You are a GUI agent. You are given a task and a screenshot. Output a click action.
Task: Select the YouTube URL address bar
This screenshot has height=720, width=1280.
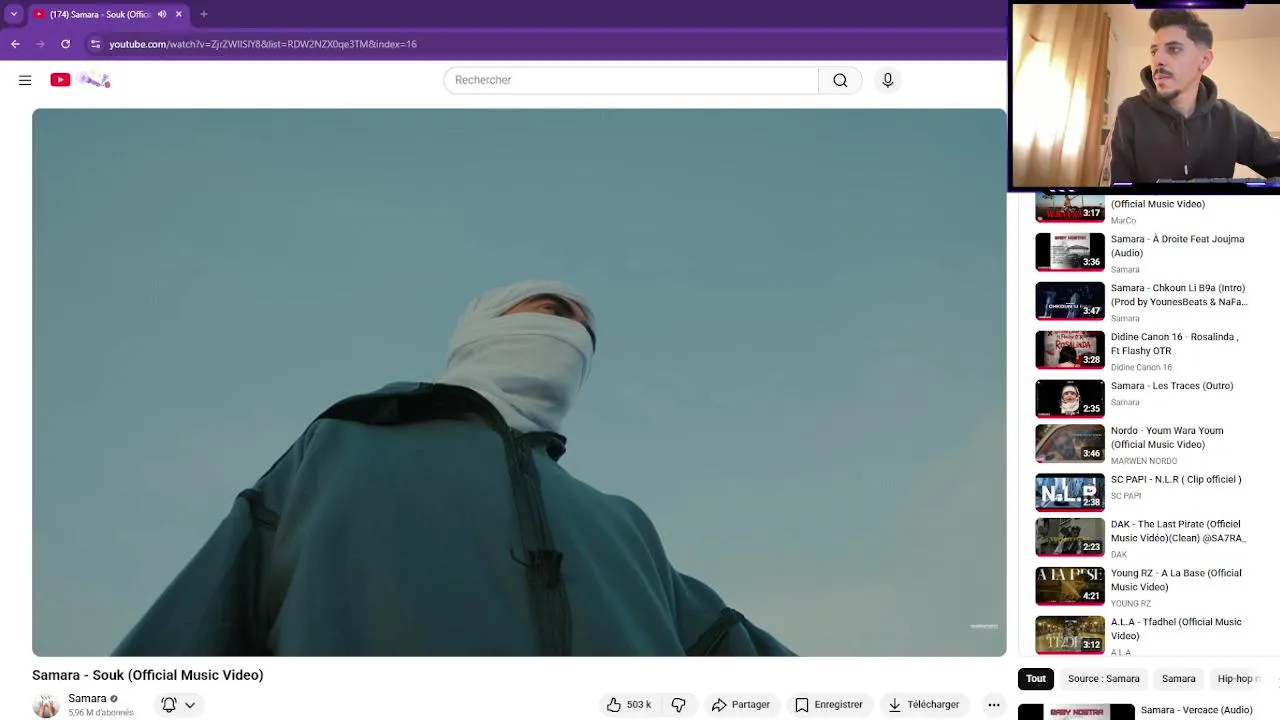263,44
